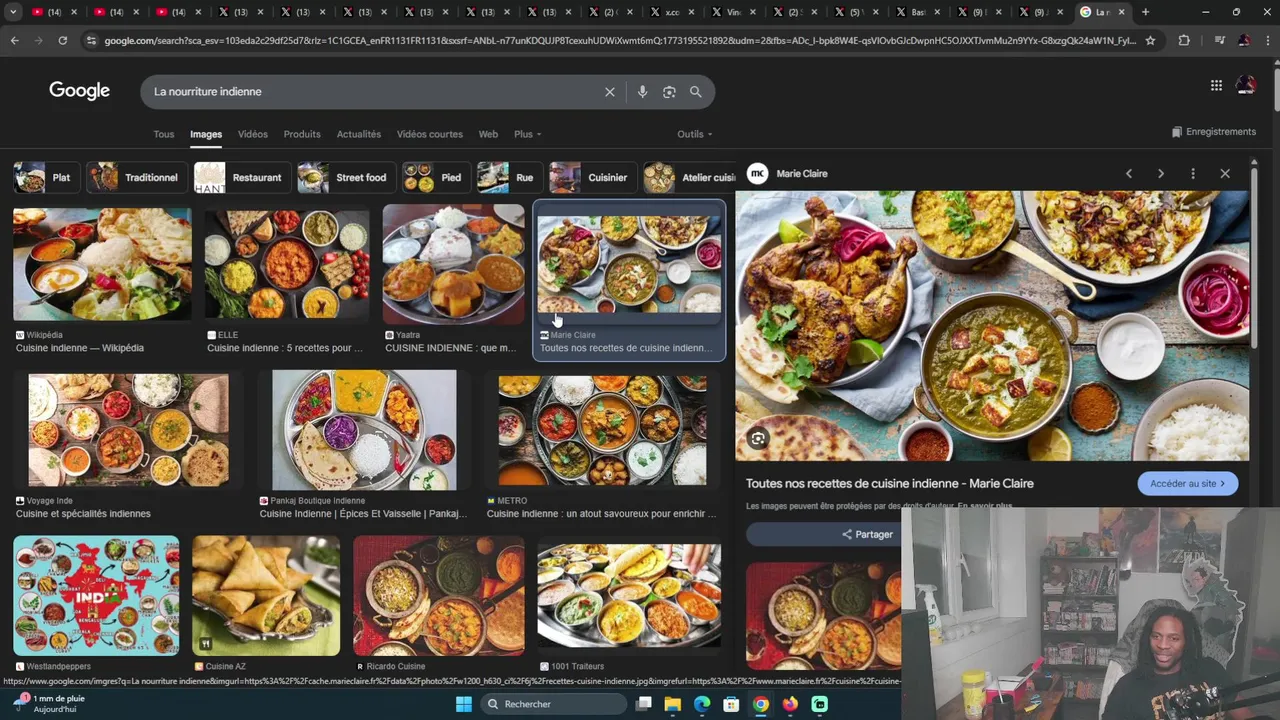Click the Accéder au site button
This screenshot has height=720, width=1280.
[x=1188, y=484]
